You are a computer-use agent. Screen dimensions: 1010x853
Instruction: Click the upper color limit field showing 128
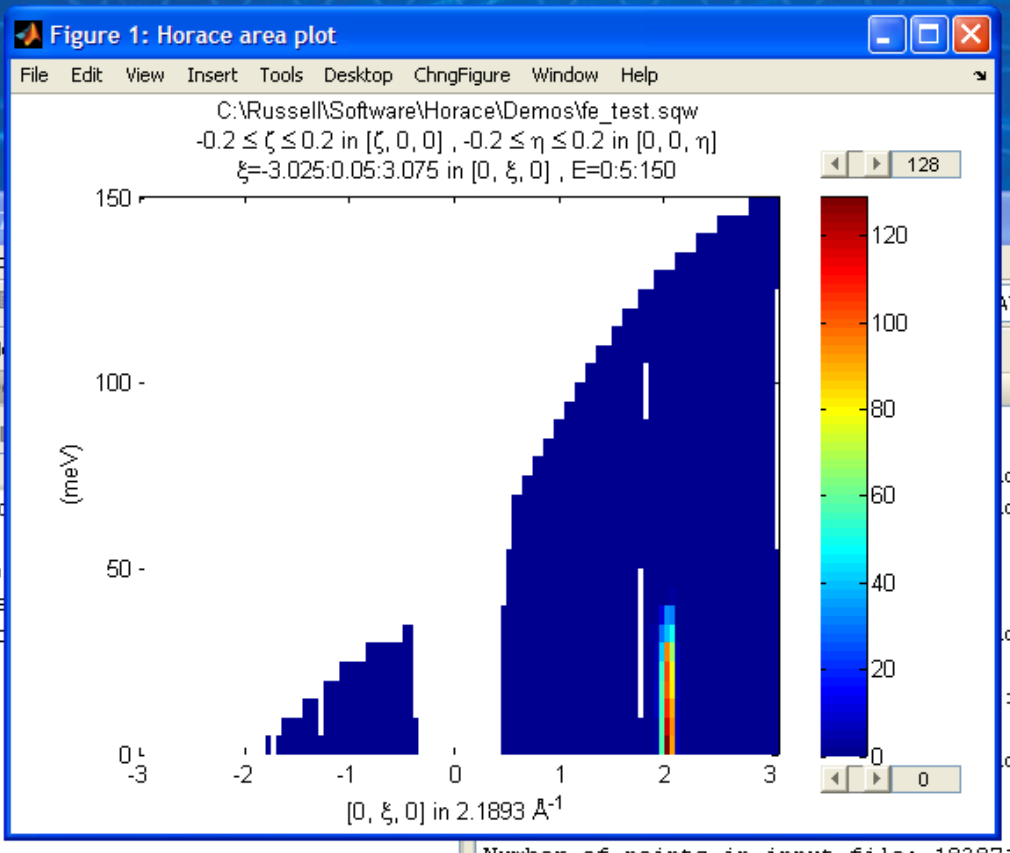[x=925, y=164]
